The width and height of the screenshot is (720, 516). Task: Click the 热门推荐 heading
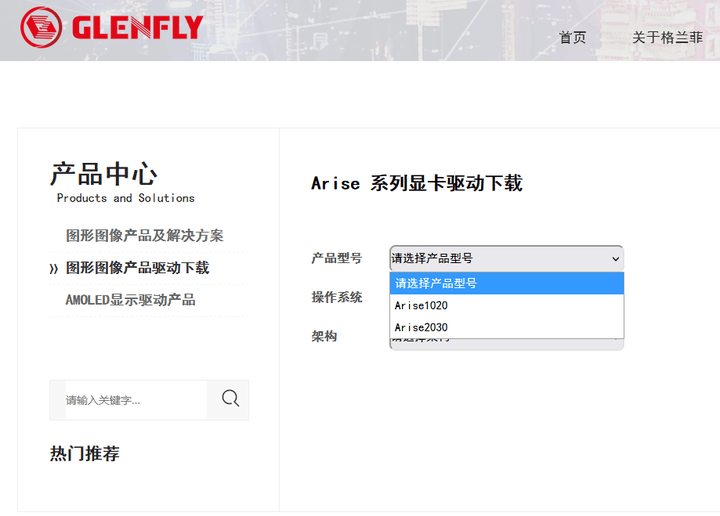[84, 454]
